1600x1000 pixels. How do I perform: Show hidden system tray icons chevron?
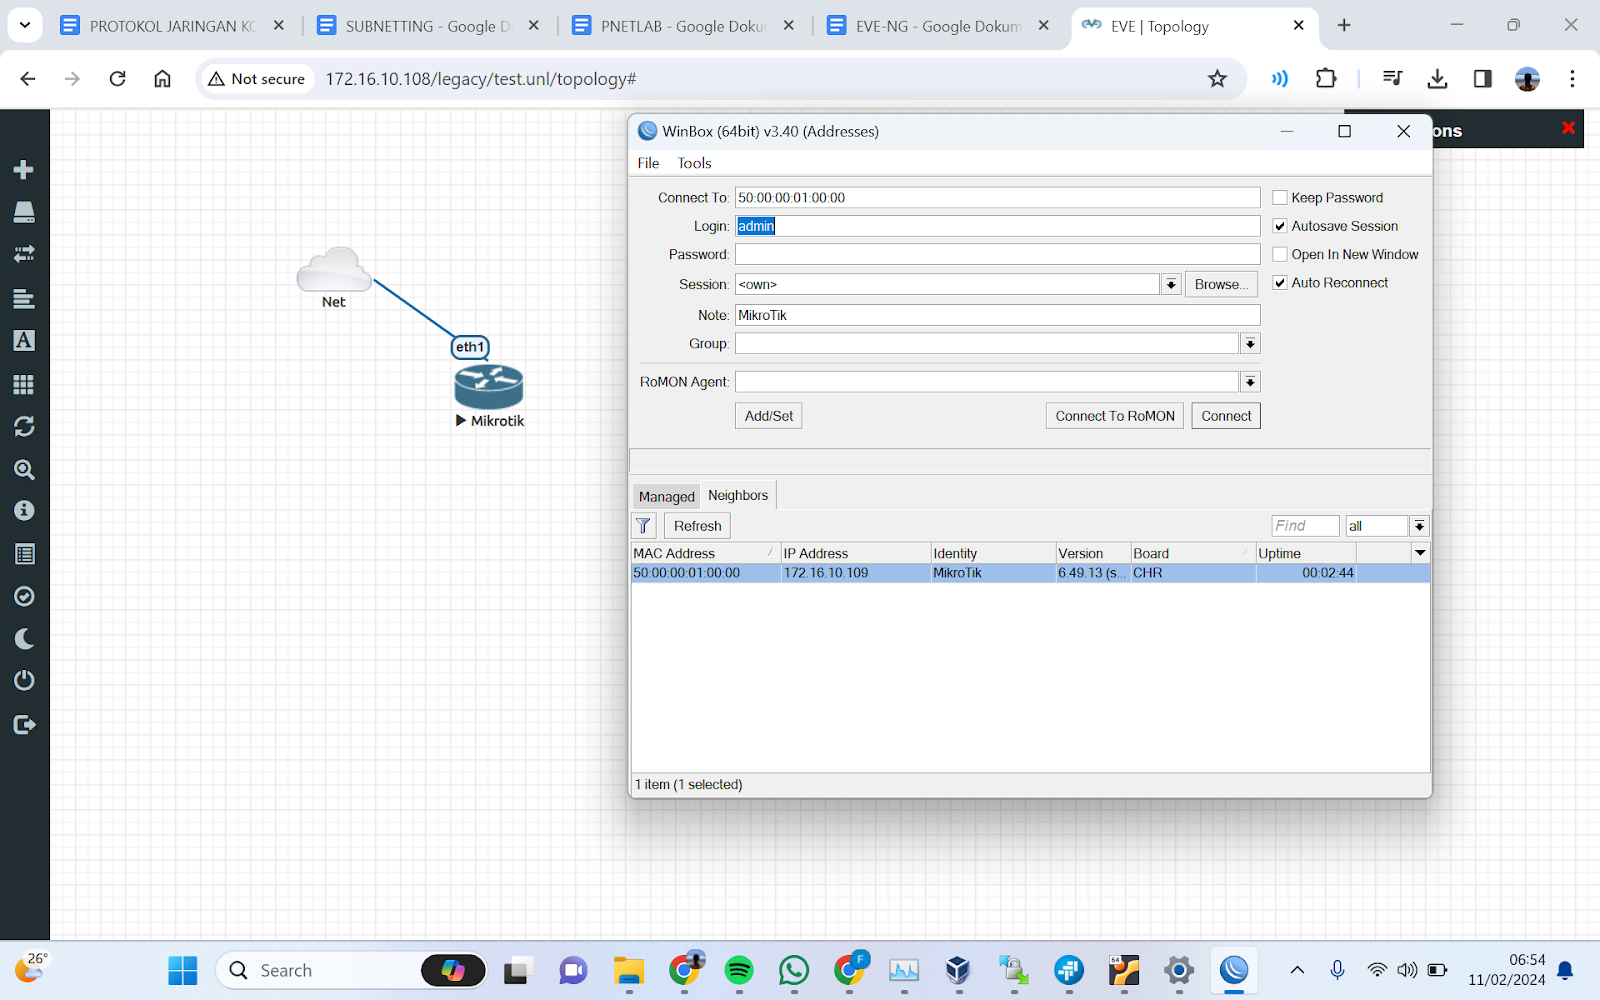coord(1297,970)
